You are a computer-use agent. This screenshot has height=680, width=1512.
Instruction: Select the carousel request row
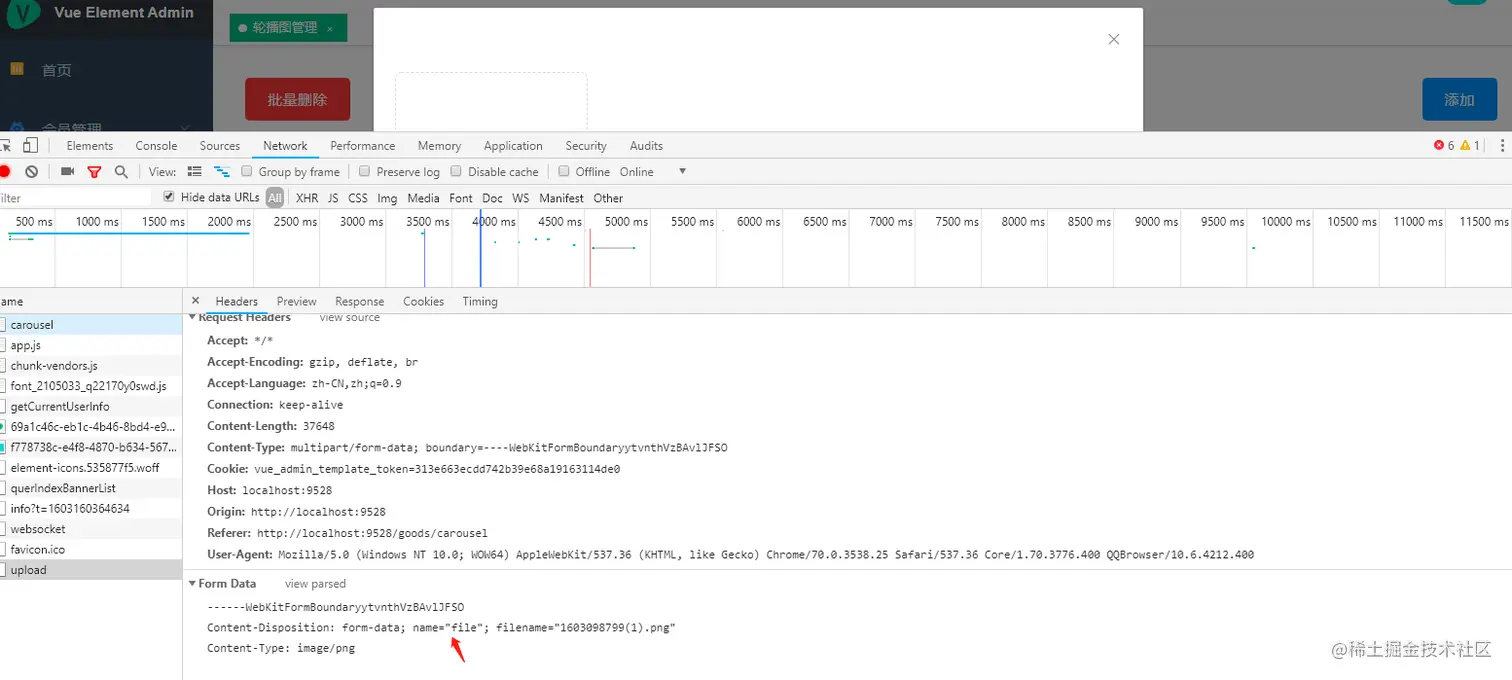[x=91, y=324]
